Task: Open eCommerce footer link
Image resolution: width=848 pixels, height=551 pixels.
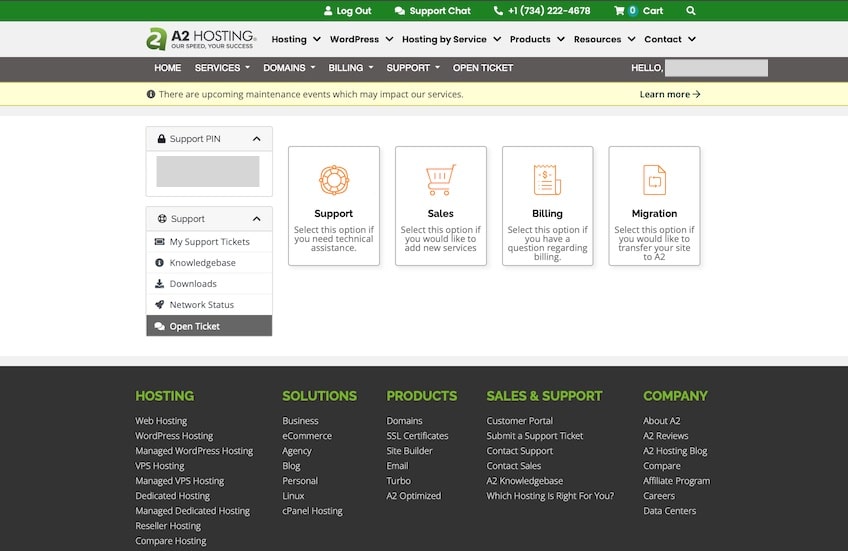Action: (x=307, y=435)
